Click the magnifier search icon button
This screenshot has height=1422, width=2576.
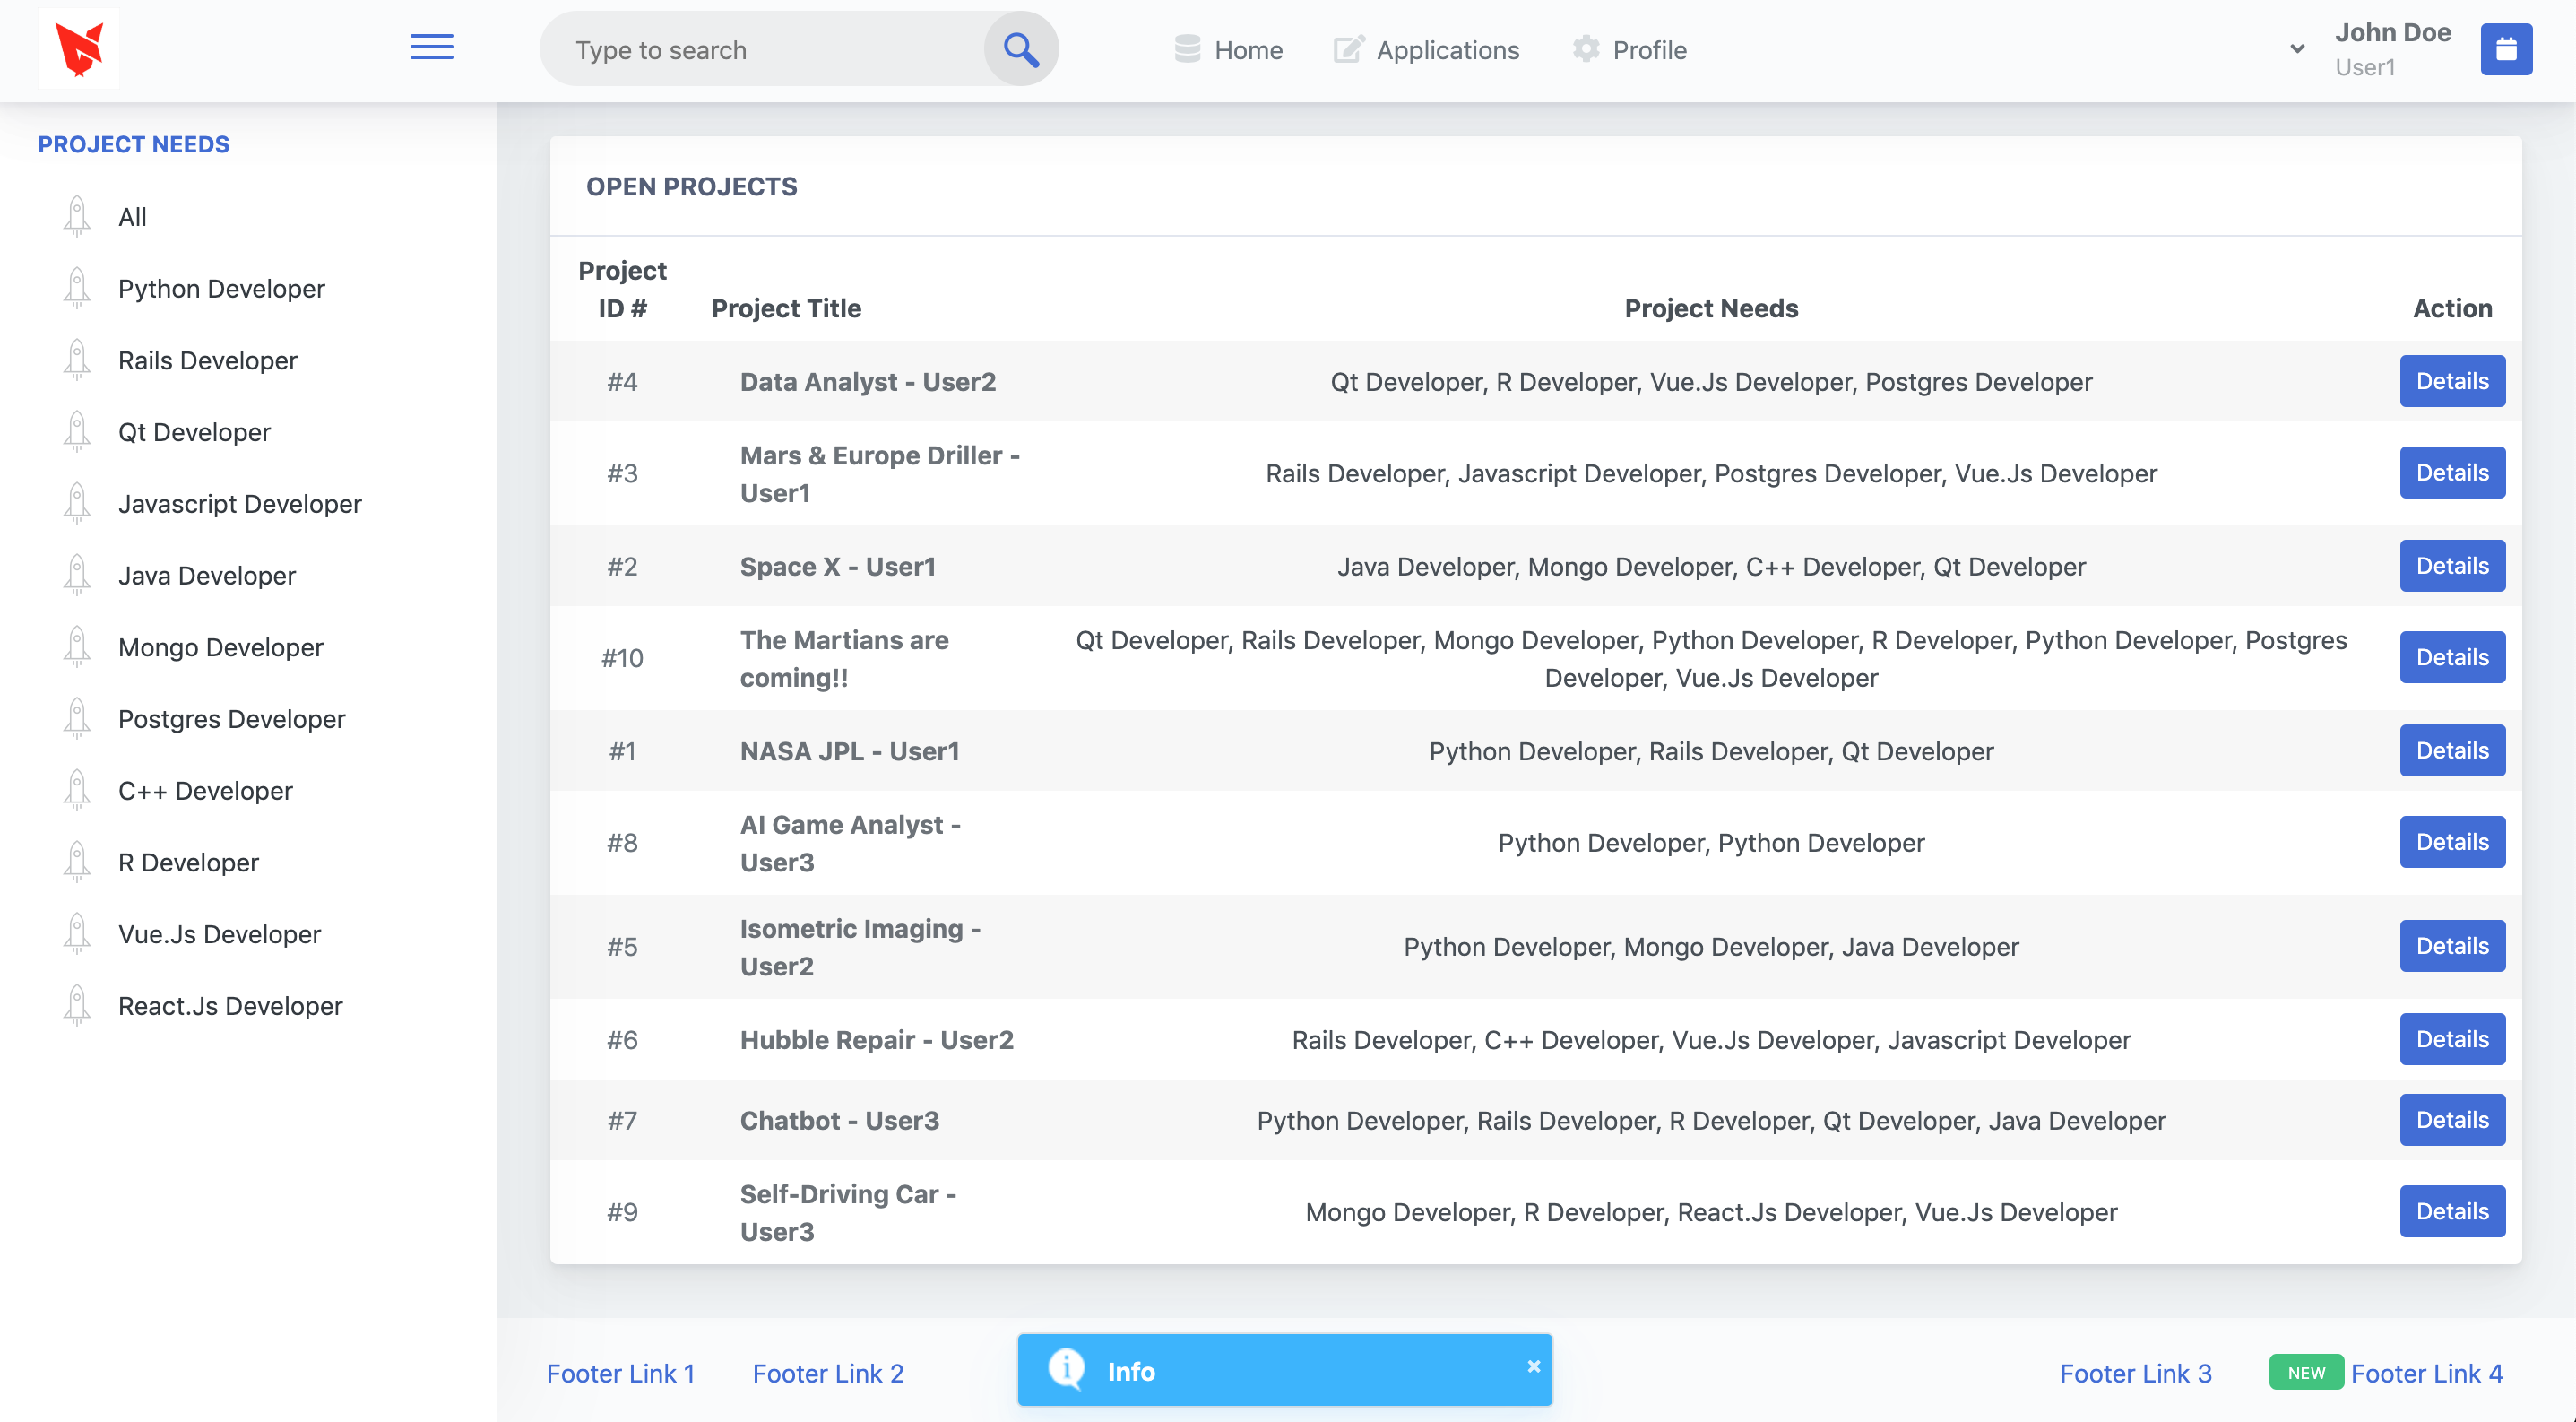(1020, 49)
